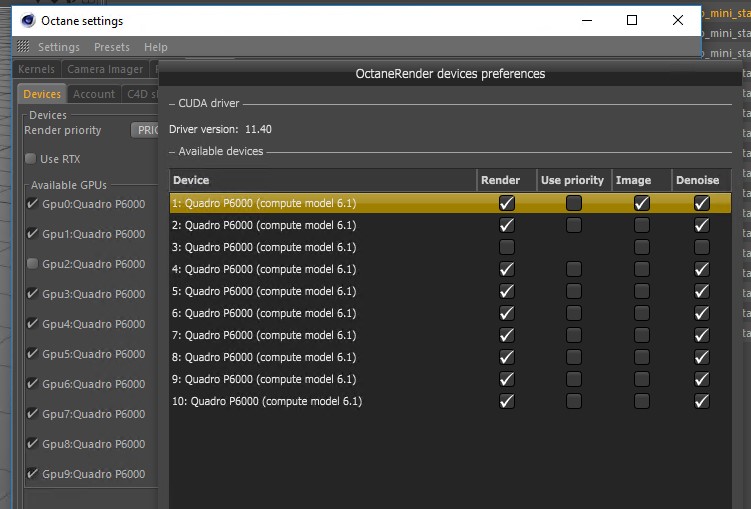Image resolution: width=751 pixels, height=509 pixels.
Task: Uncheck Gpu4:Quadro P6000
Action: 32,324
